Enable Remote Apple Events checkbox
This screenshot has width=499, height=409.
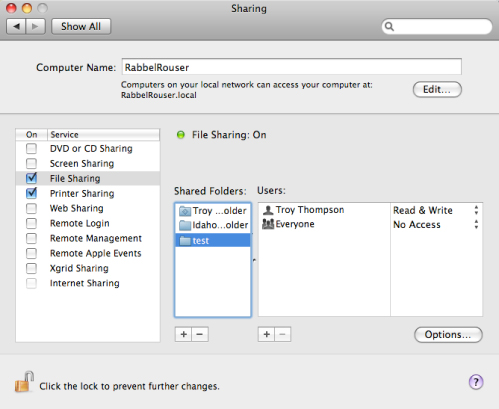point(31,253)
